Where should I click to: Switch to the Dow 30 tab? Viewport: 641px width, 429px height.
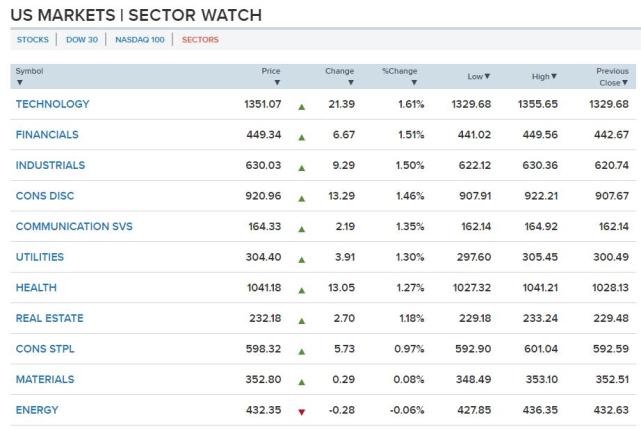pyautogui.click(x=80, y=40)
